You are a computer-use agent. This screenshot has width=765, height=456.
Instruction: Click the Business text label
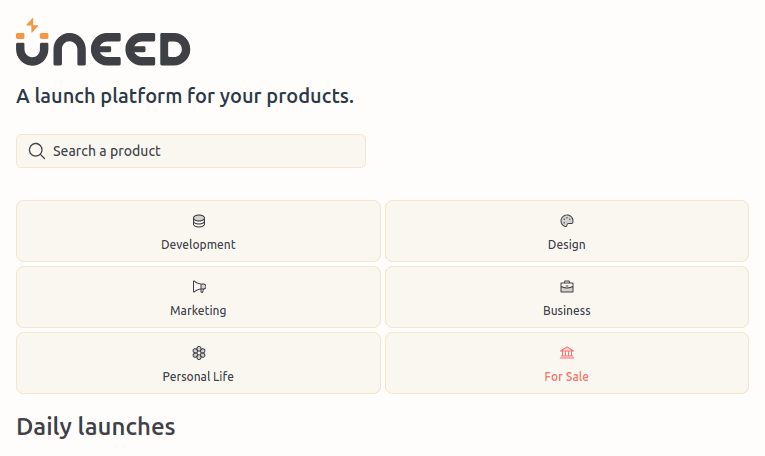567,310
